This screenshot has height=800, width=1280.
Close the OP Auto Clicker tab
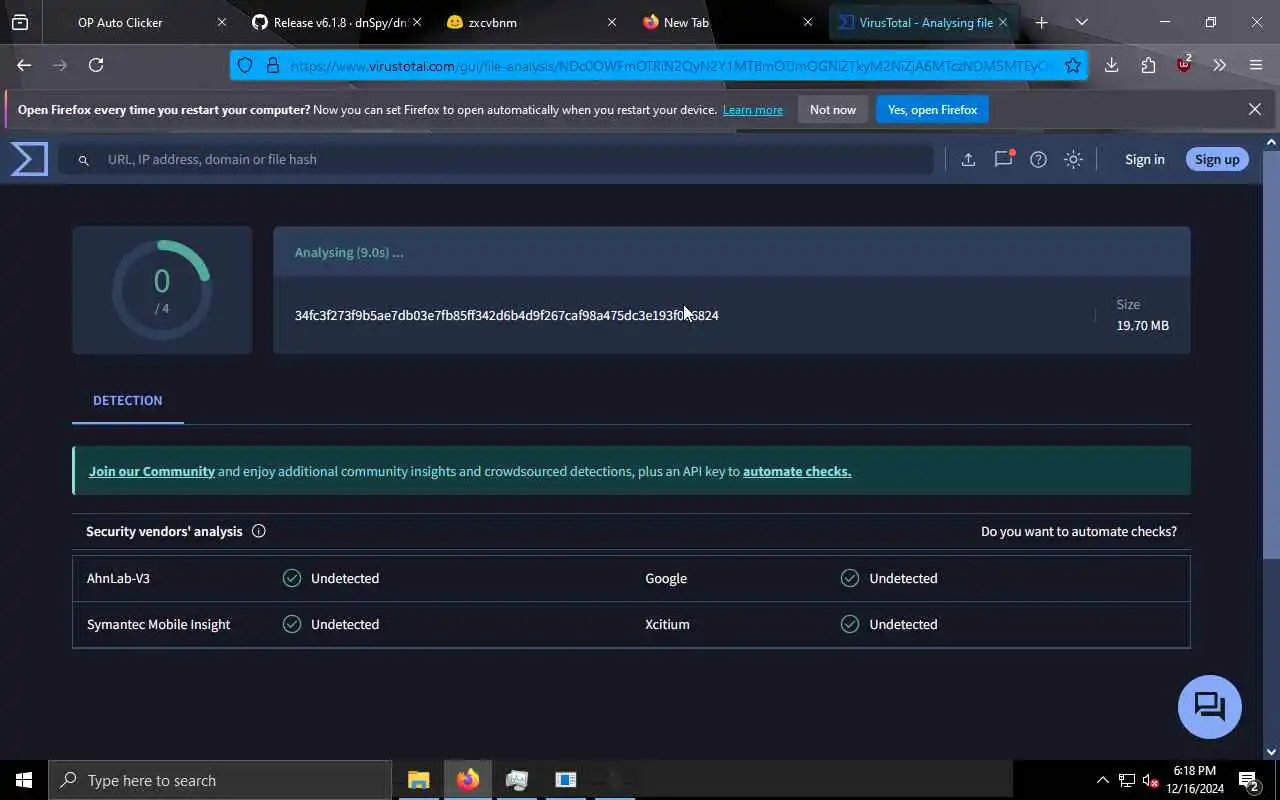point(222,22)
